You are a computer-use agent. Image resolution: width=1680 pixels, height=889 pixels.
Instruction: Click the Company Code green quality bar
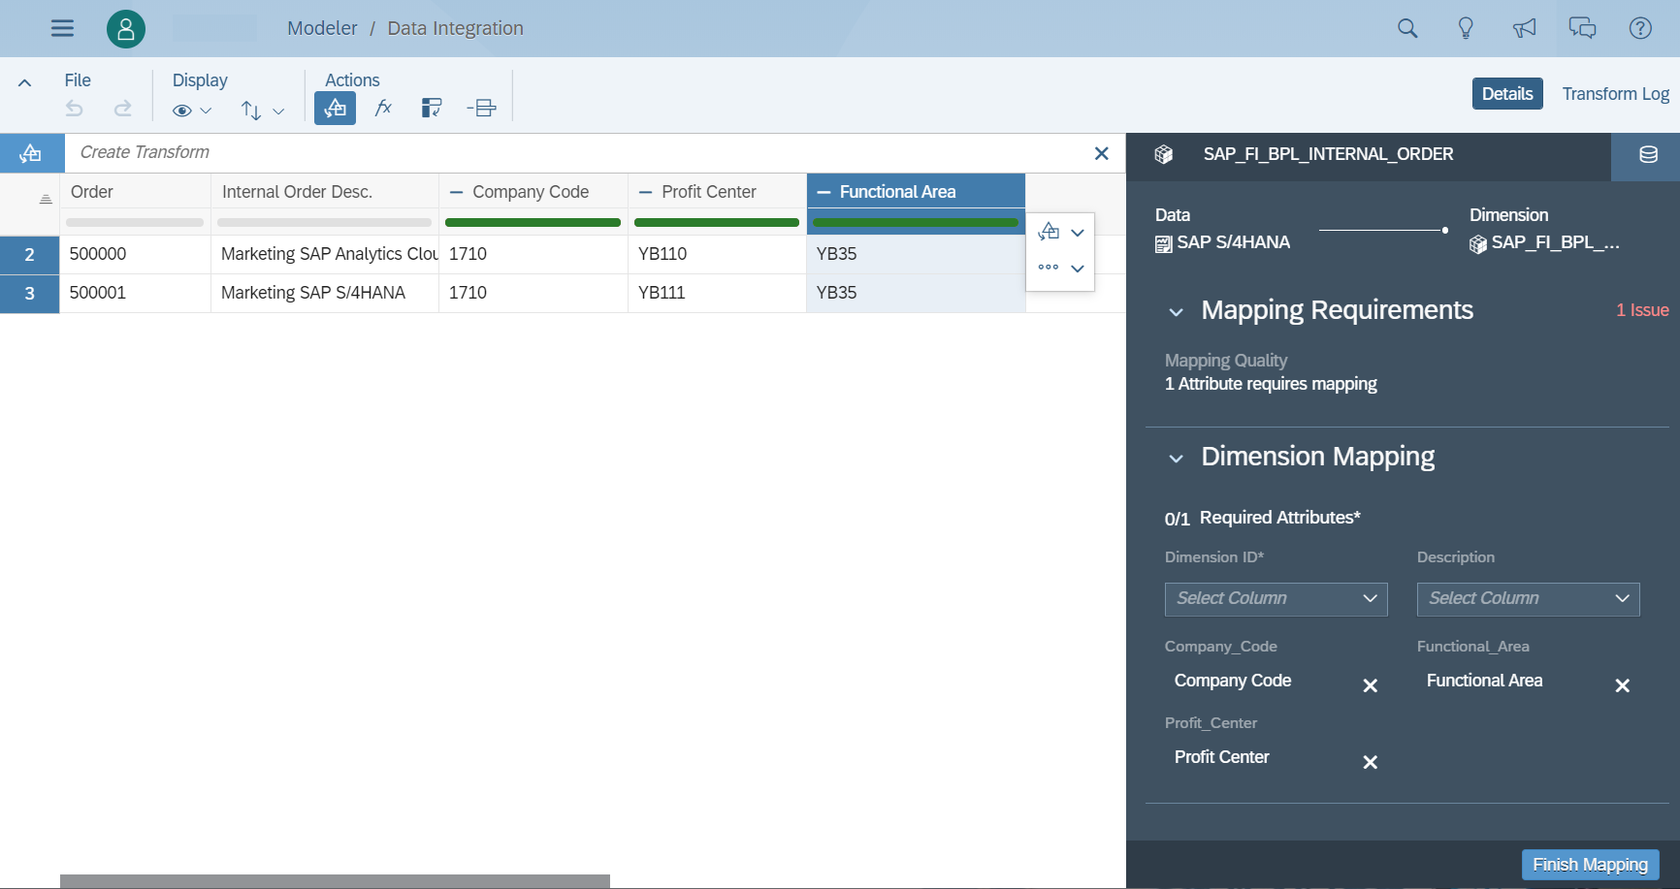(533, 222)
